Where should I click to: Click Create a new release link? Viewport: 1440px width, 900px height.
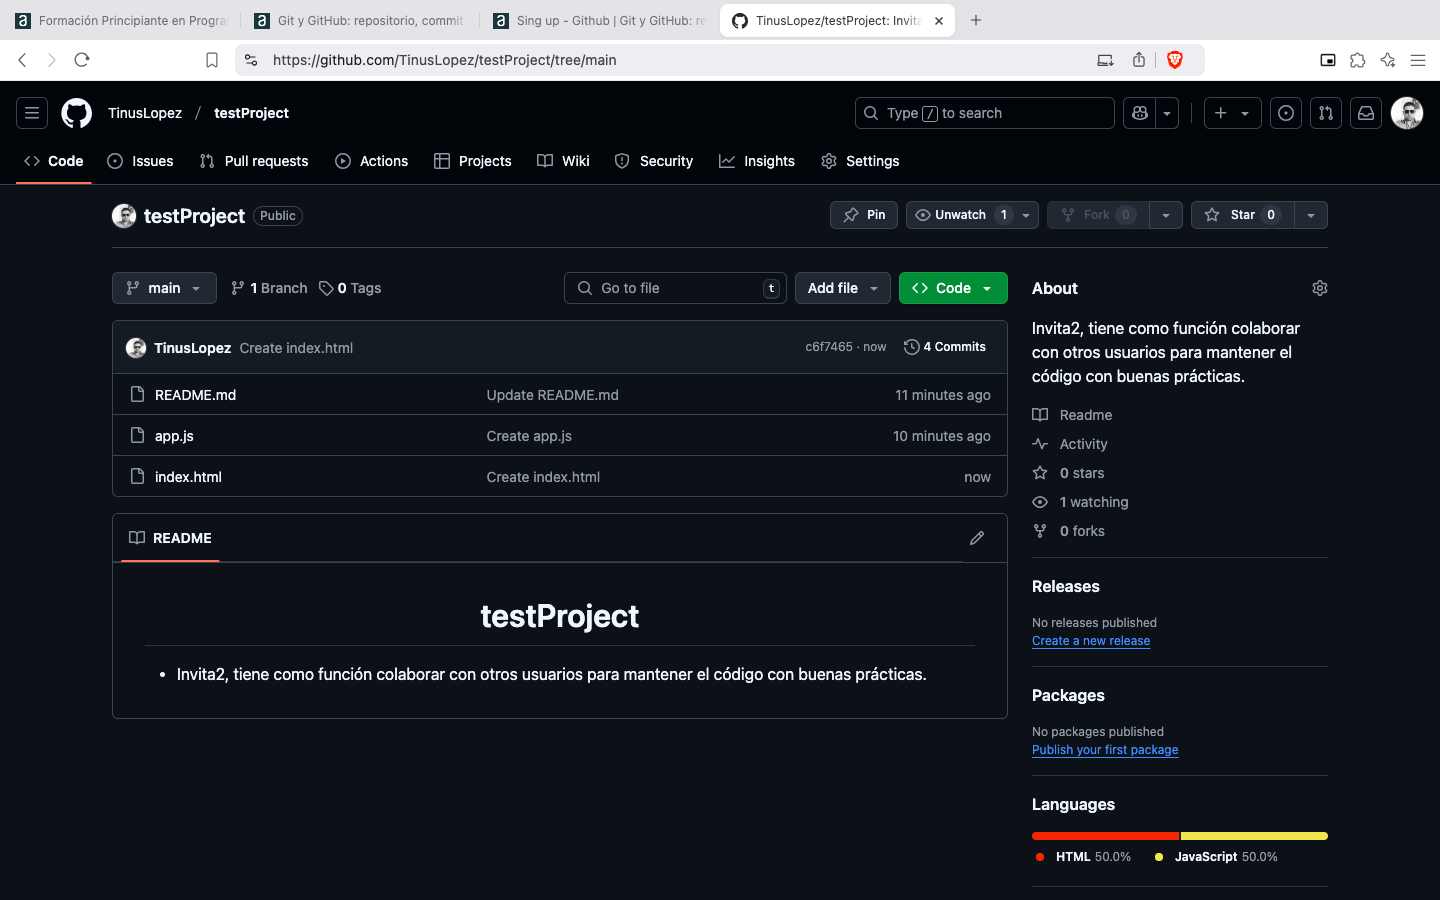[1091, 641]
